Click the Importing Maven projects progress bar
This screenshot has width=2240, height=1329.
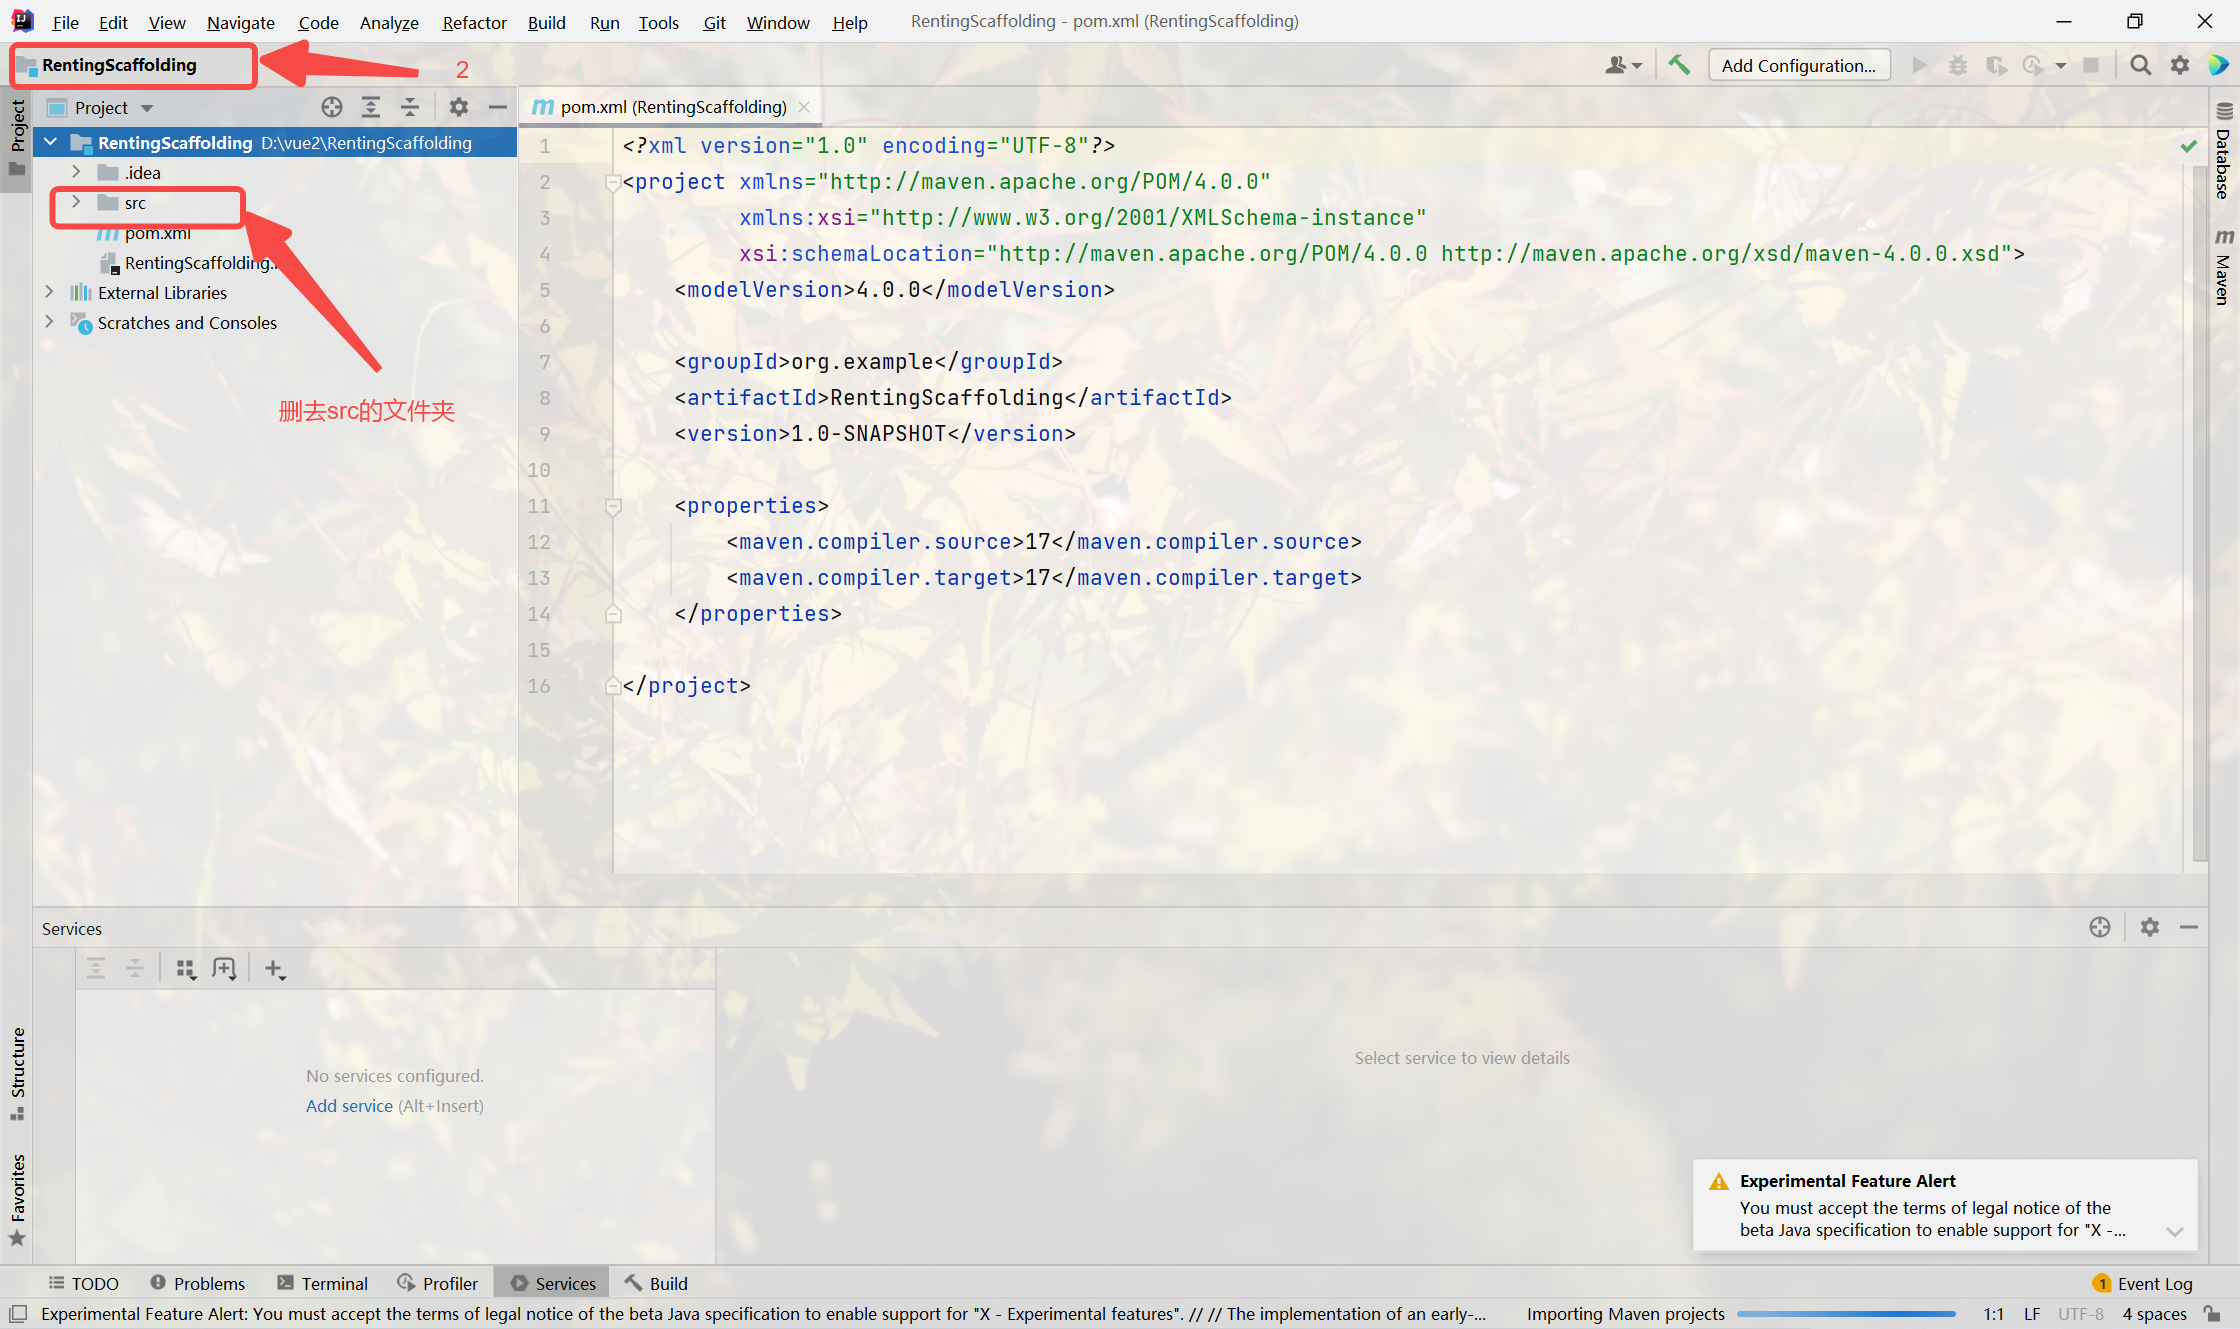(1846, 1313)
